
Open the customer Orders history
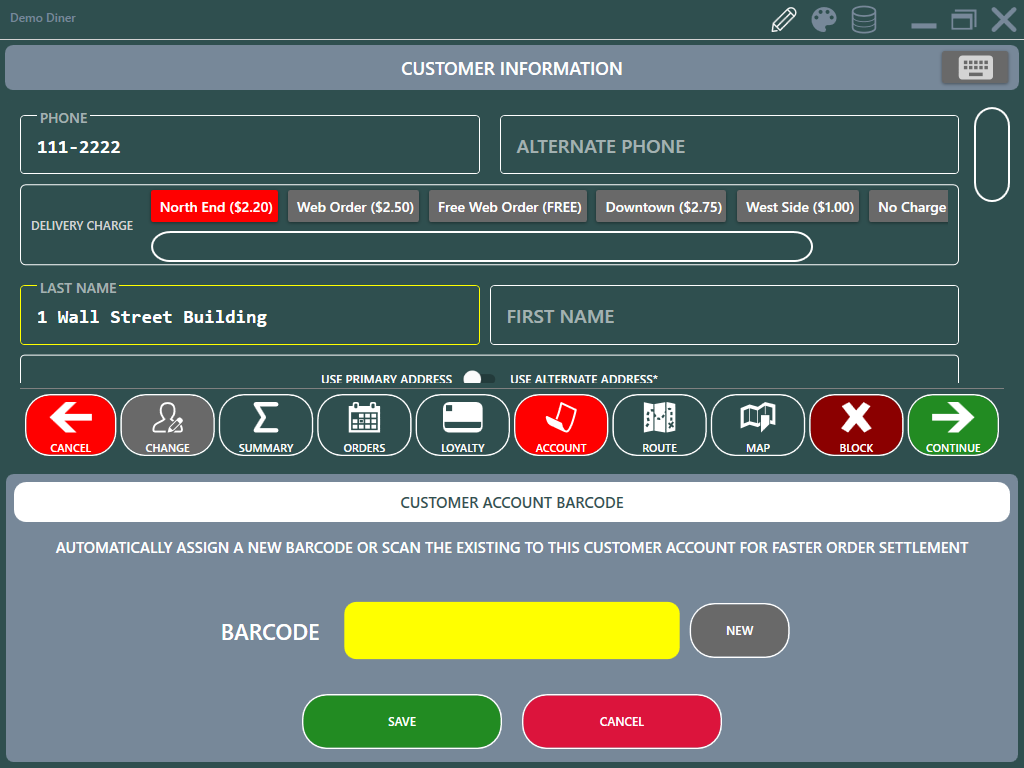364,426
